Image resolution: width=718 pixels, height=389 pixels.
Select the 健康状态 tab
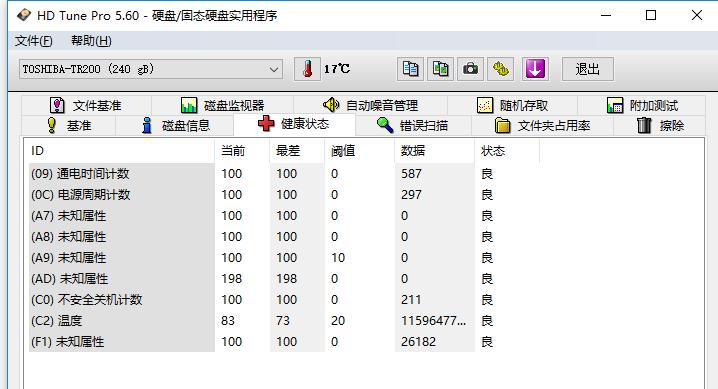(294, 124)
